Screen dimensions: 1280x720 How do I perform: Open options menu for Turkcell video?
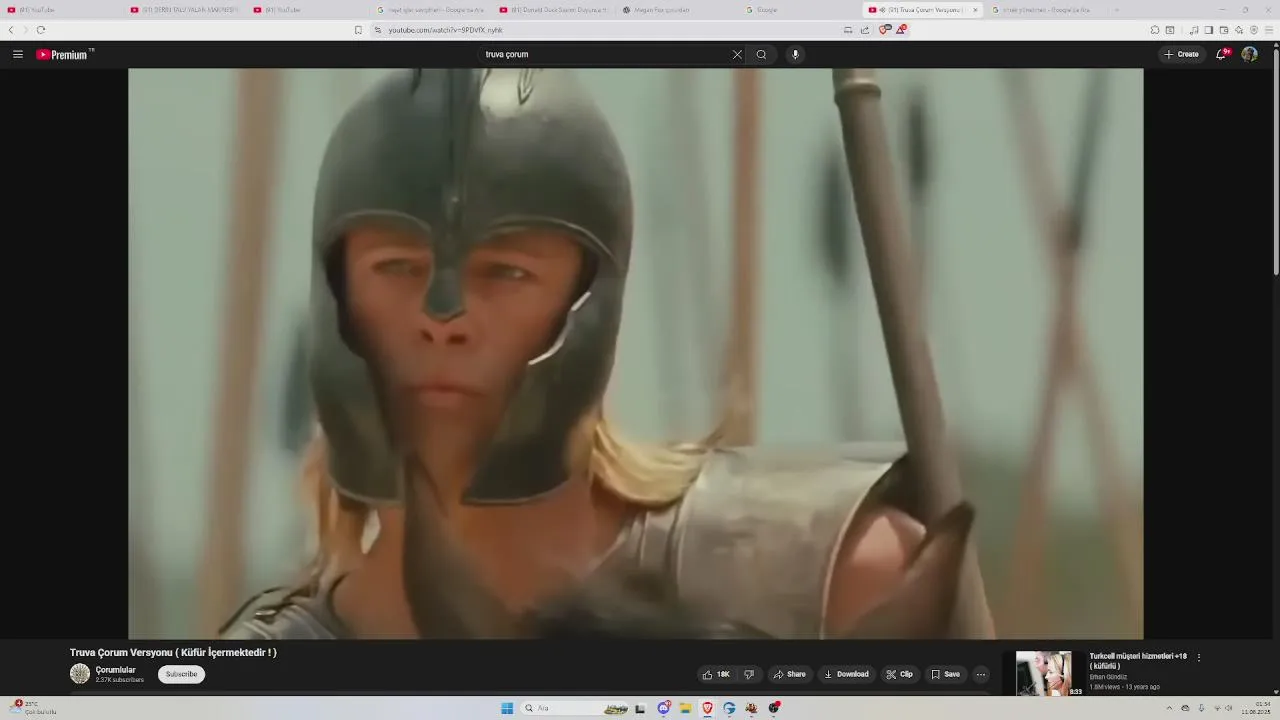pyautogui.click(x=1199, y=657)
